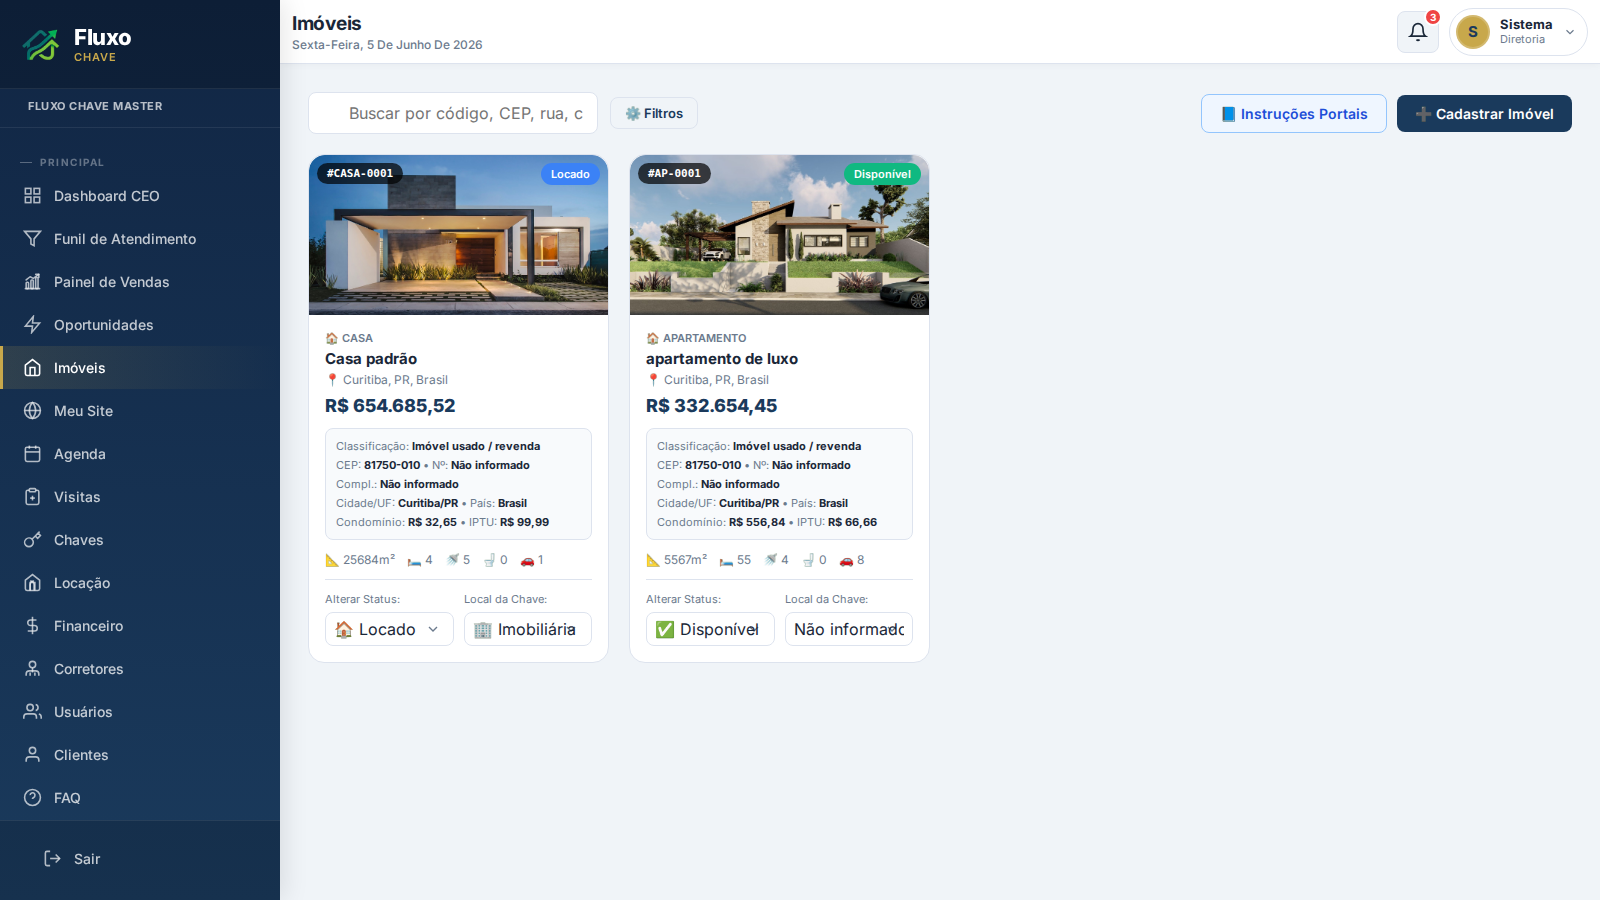Click the Financeiro dollar icon
Screen dimensions: 1600x900
point(32,626)
